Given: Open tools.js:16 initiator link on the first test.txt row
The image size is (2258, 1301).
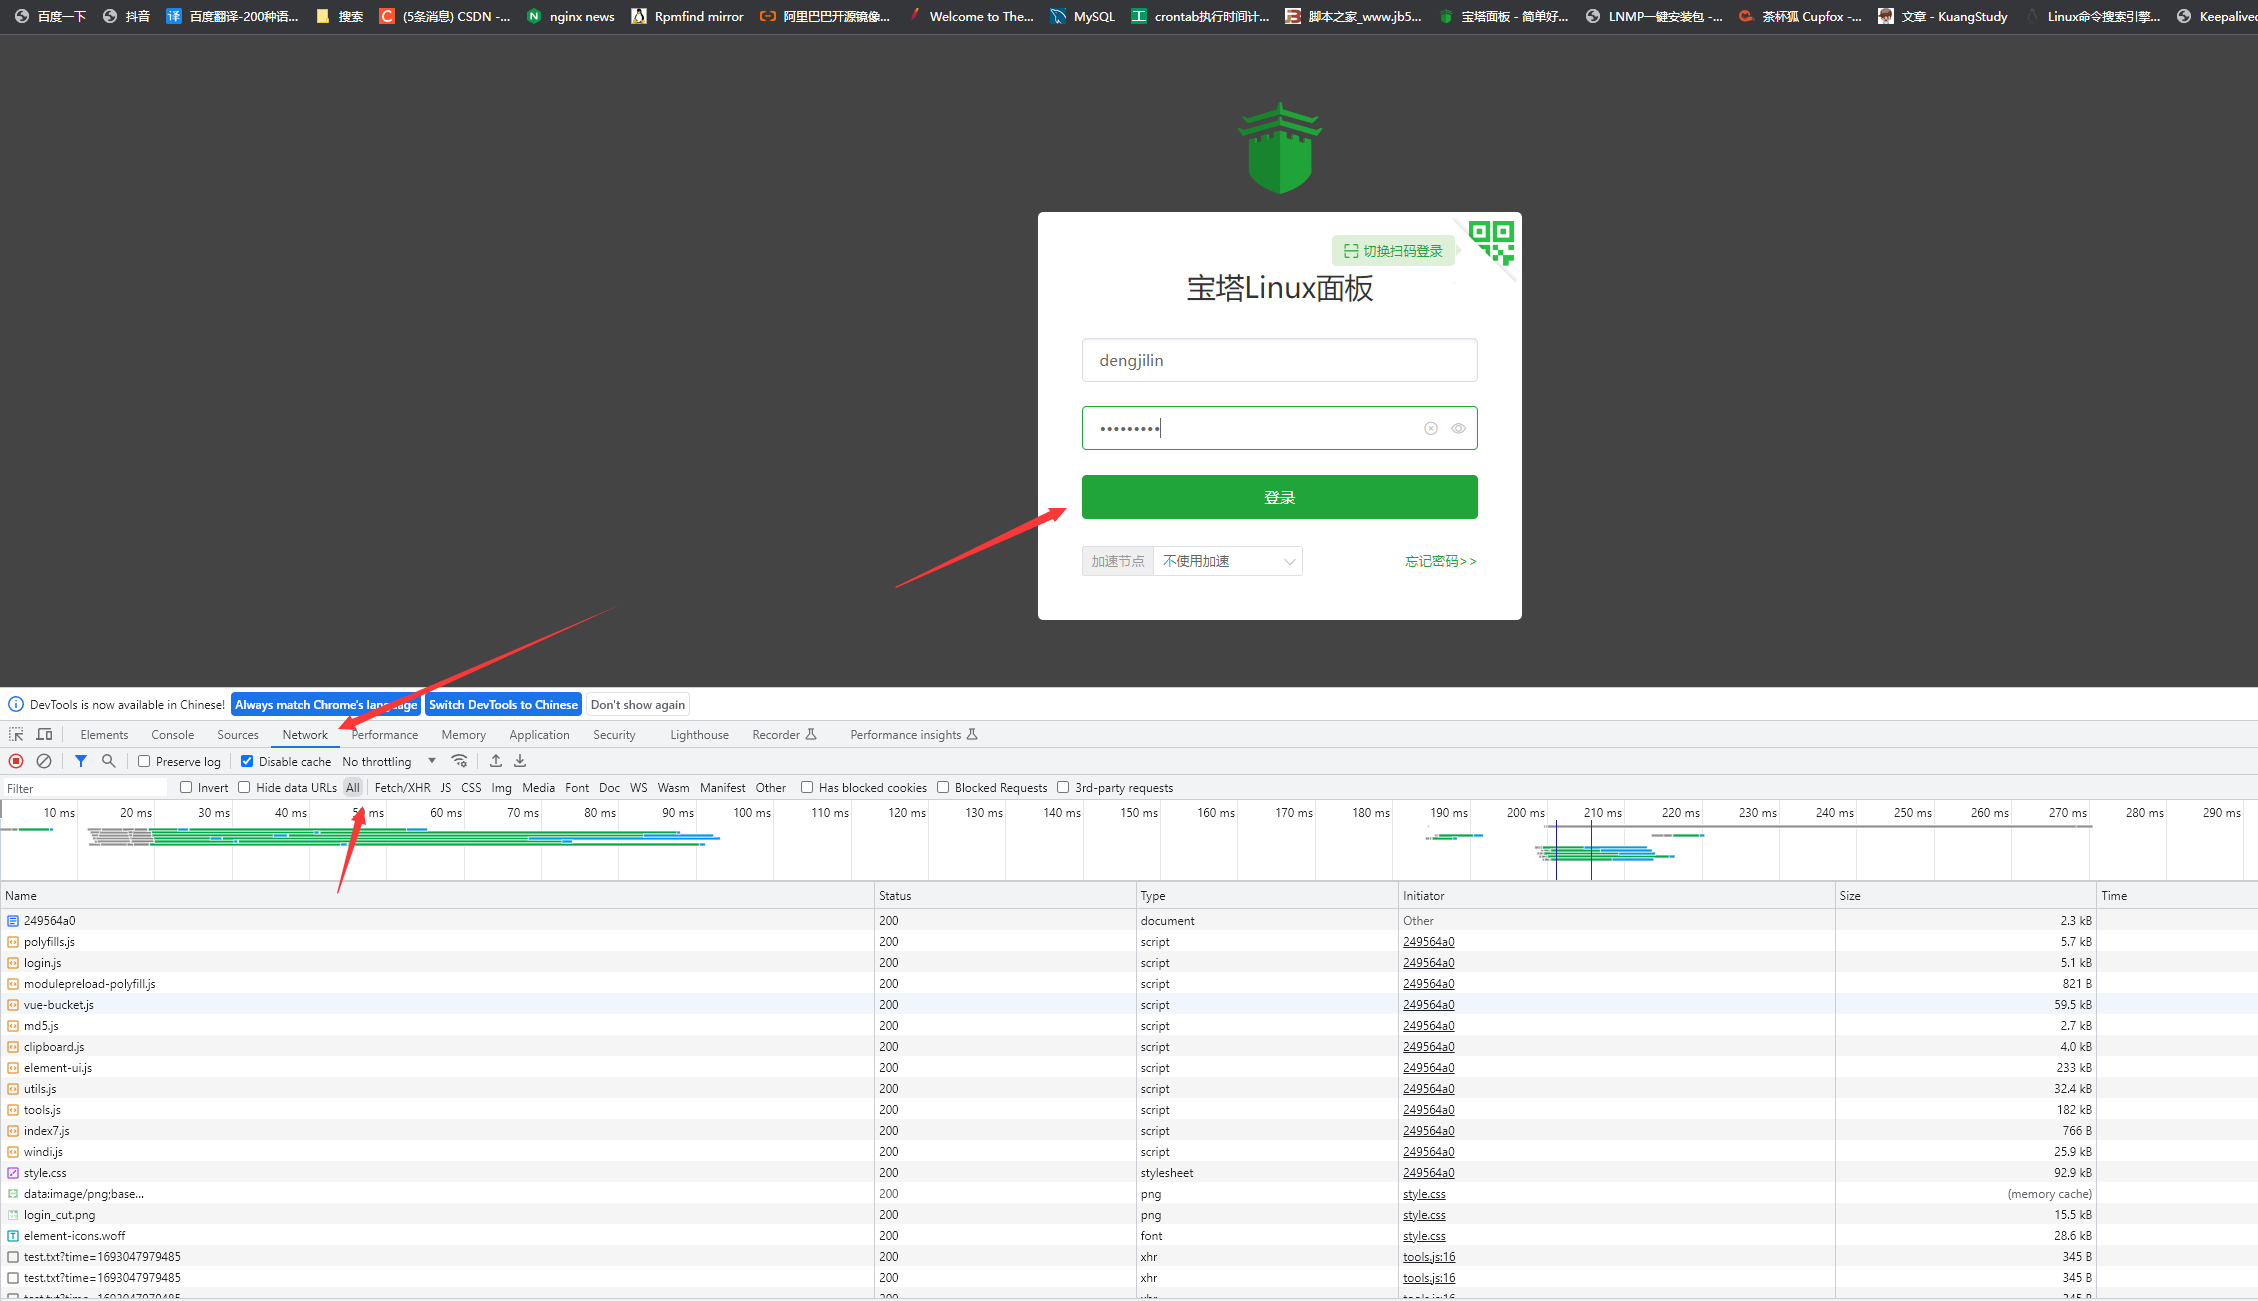Looking at the screenshot, I should tap(1429, 1257).
